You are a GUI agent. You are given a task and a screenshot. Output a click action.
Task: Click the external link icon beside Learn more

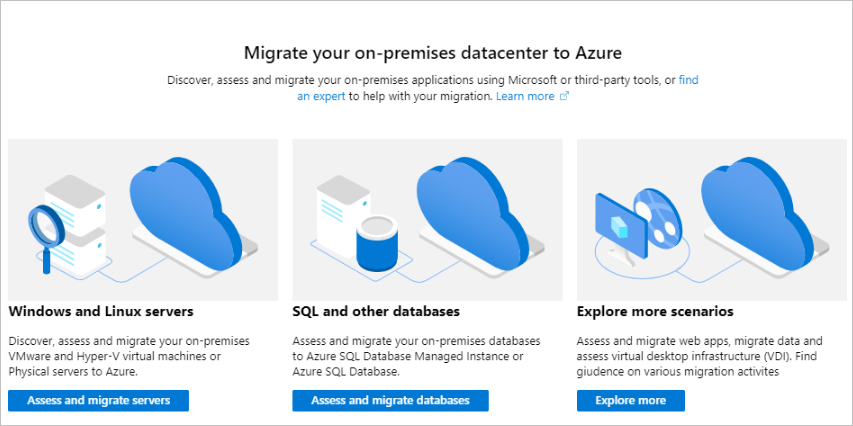click(x=564, y=96)
